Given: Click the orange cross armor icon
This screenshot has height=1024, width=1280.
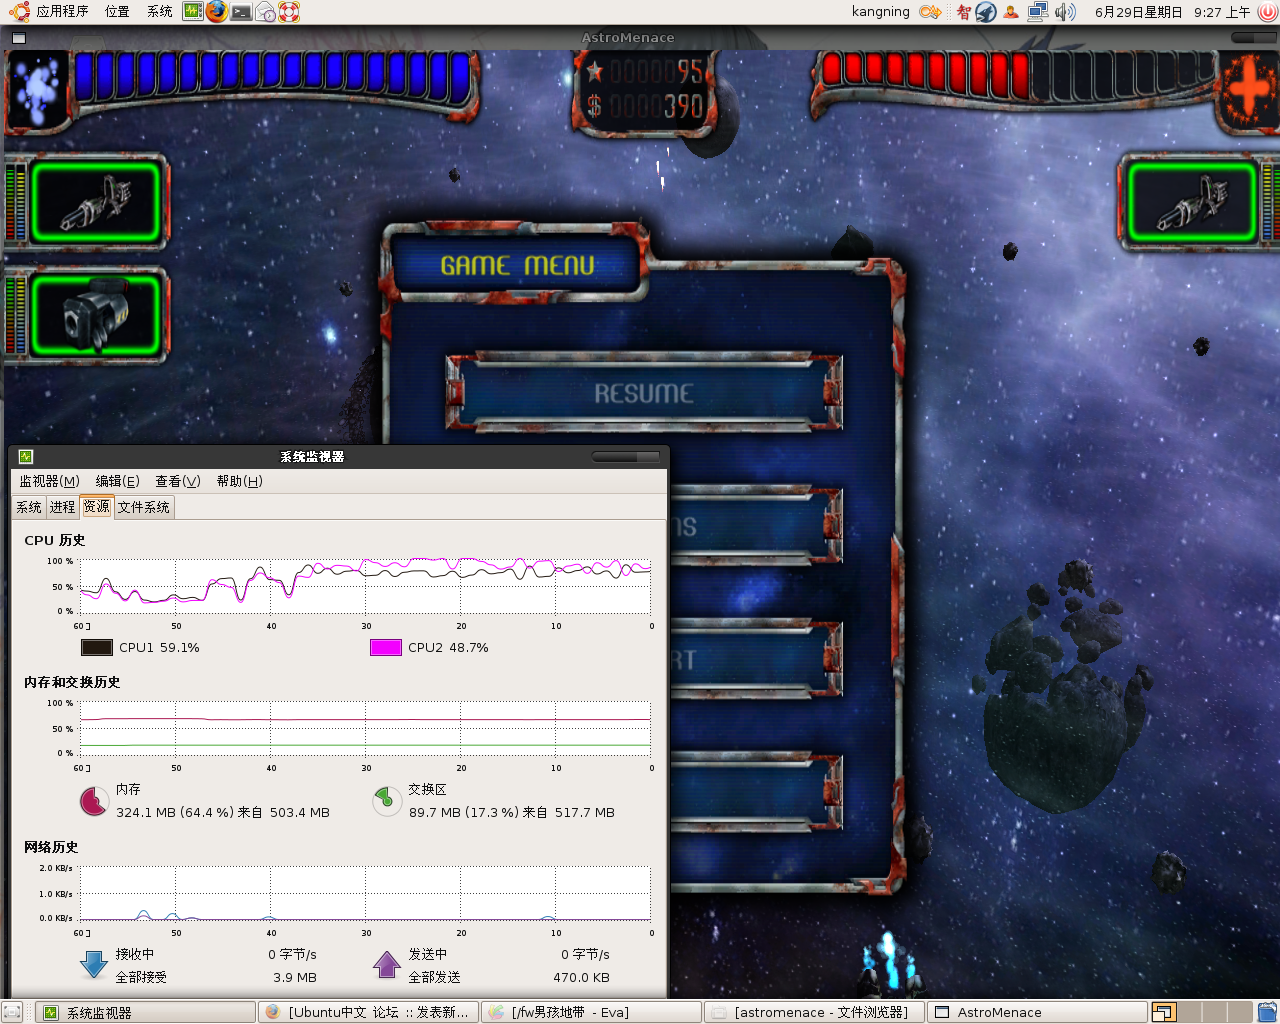Looking at the screenshot, I should 1249,91.
